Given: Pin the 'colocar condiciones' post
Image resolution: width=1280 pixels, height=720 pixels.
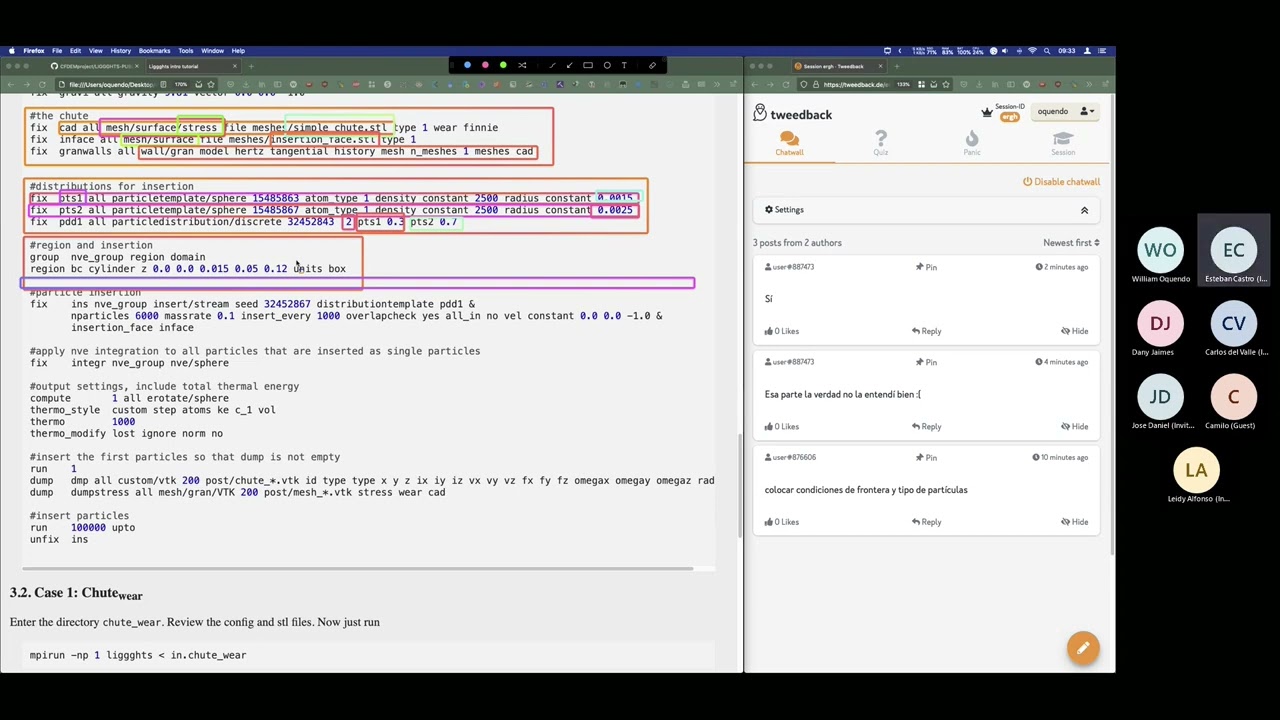Looking at the screenshot, I should click(x=927, y=458).
